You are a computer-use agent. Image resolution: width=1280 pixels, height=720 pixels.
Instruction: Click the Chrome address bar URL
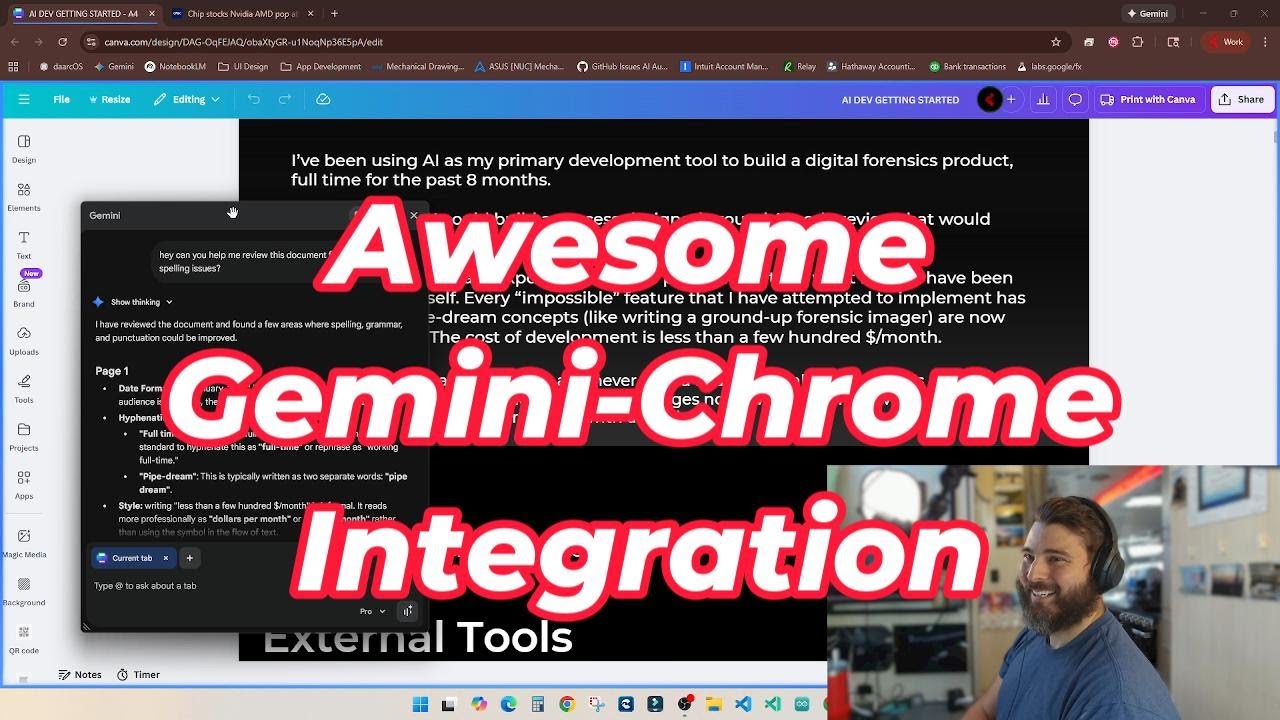point(244,42)
